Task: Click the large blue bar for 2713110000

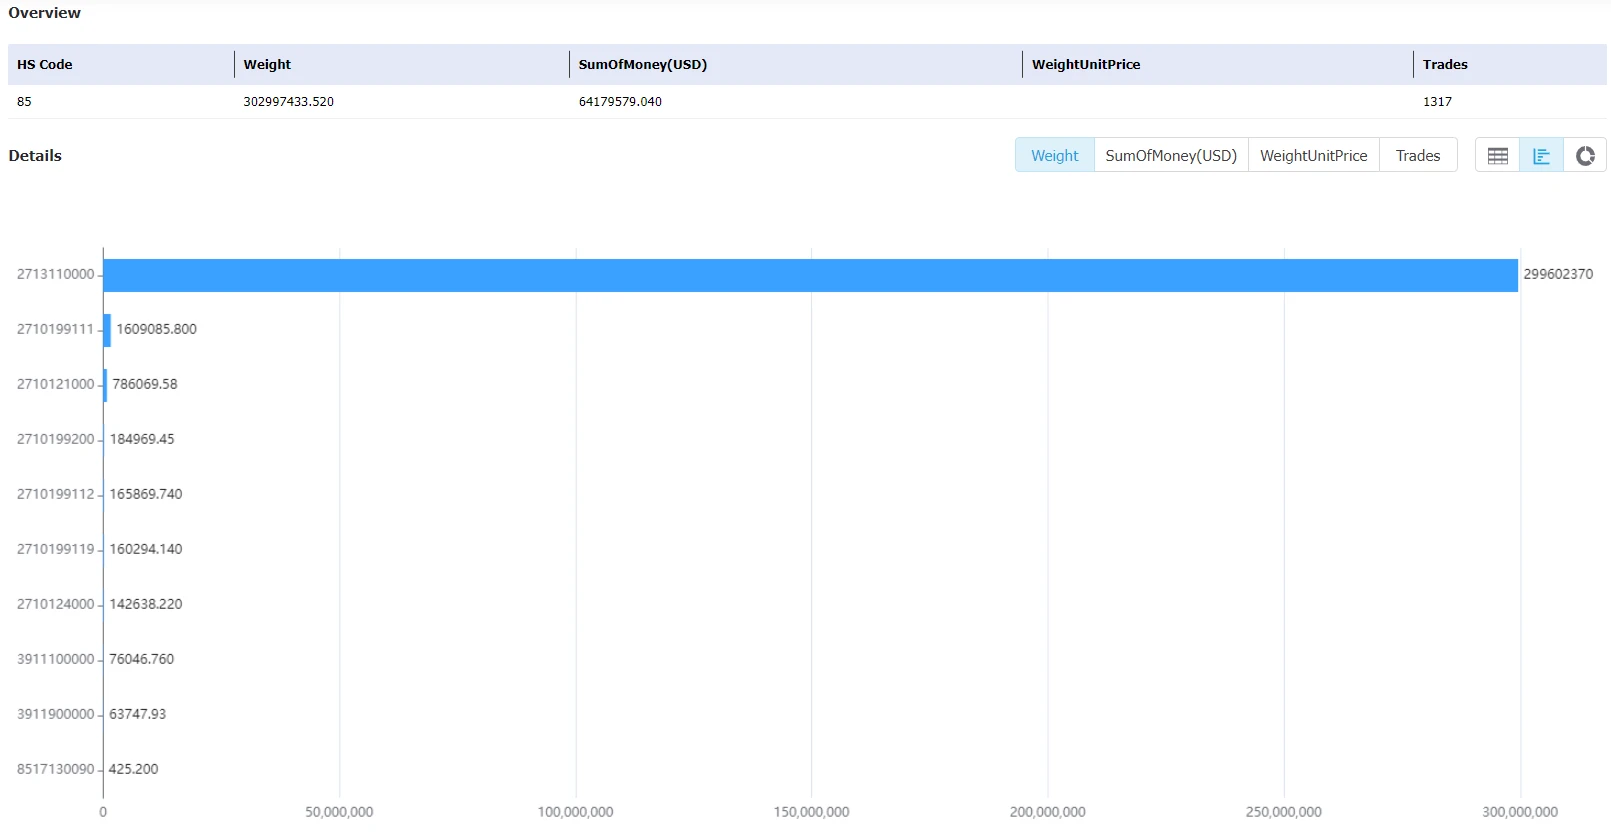Action: [x=810, y=275]
